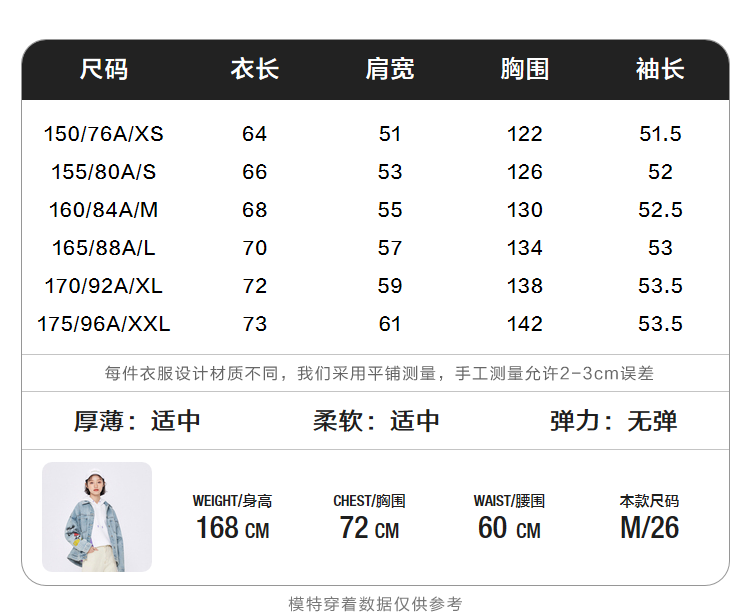
Task: Click the 175/96A/XXL size row label
Action: click(x=104, y=324)
